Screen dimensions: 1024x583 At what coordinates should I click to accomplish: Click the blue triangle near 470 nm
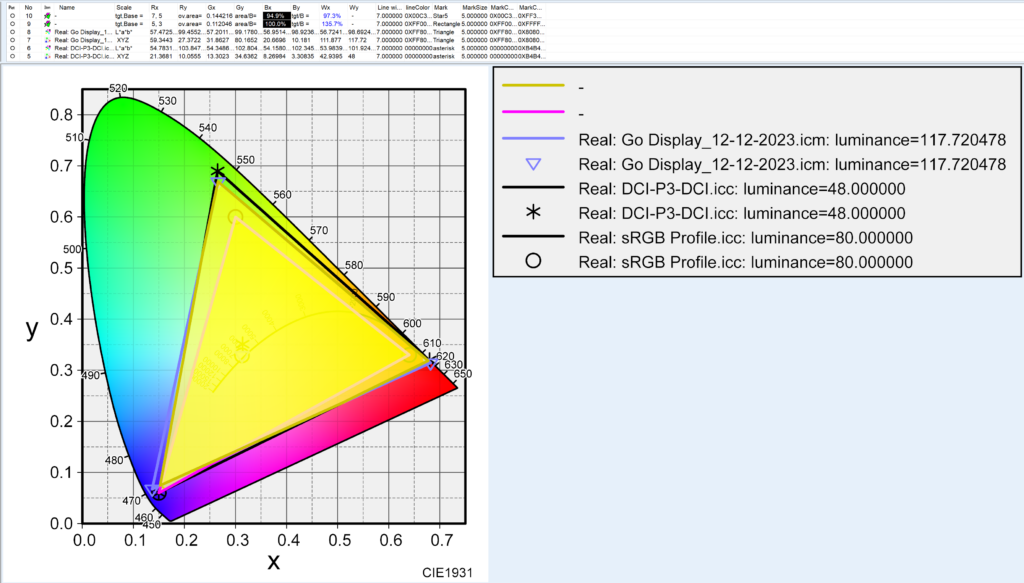click(152, 491)
